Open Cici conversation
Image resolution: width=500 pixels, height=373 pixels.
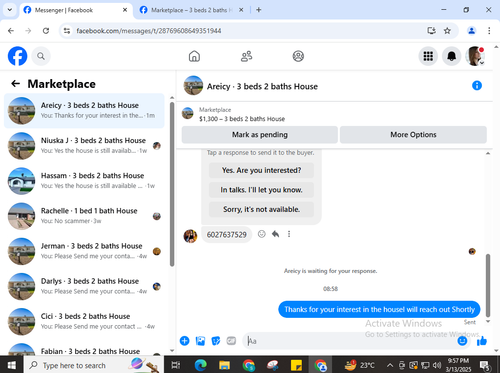click(84, 322)
